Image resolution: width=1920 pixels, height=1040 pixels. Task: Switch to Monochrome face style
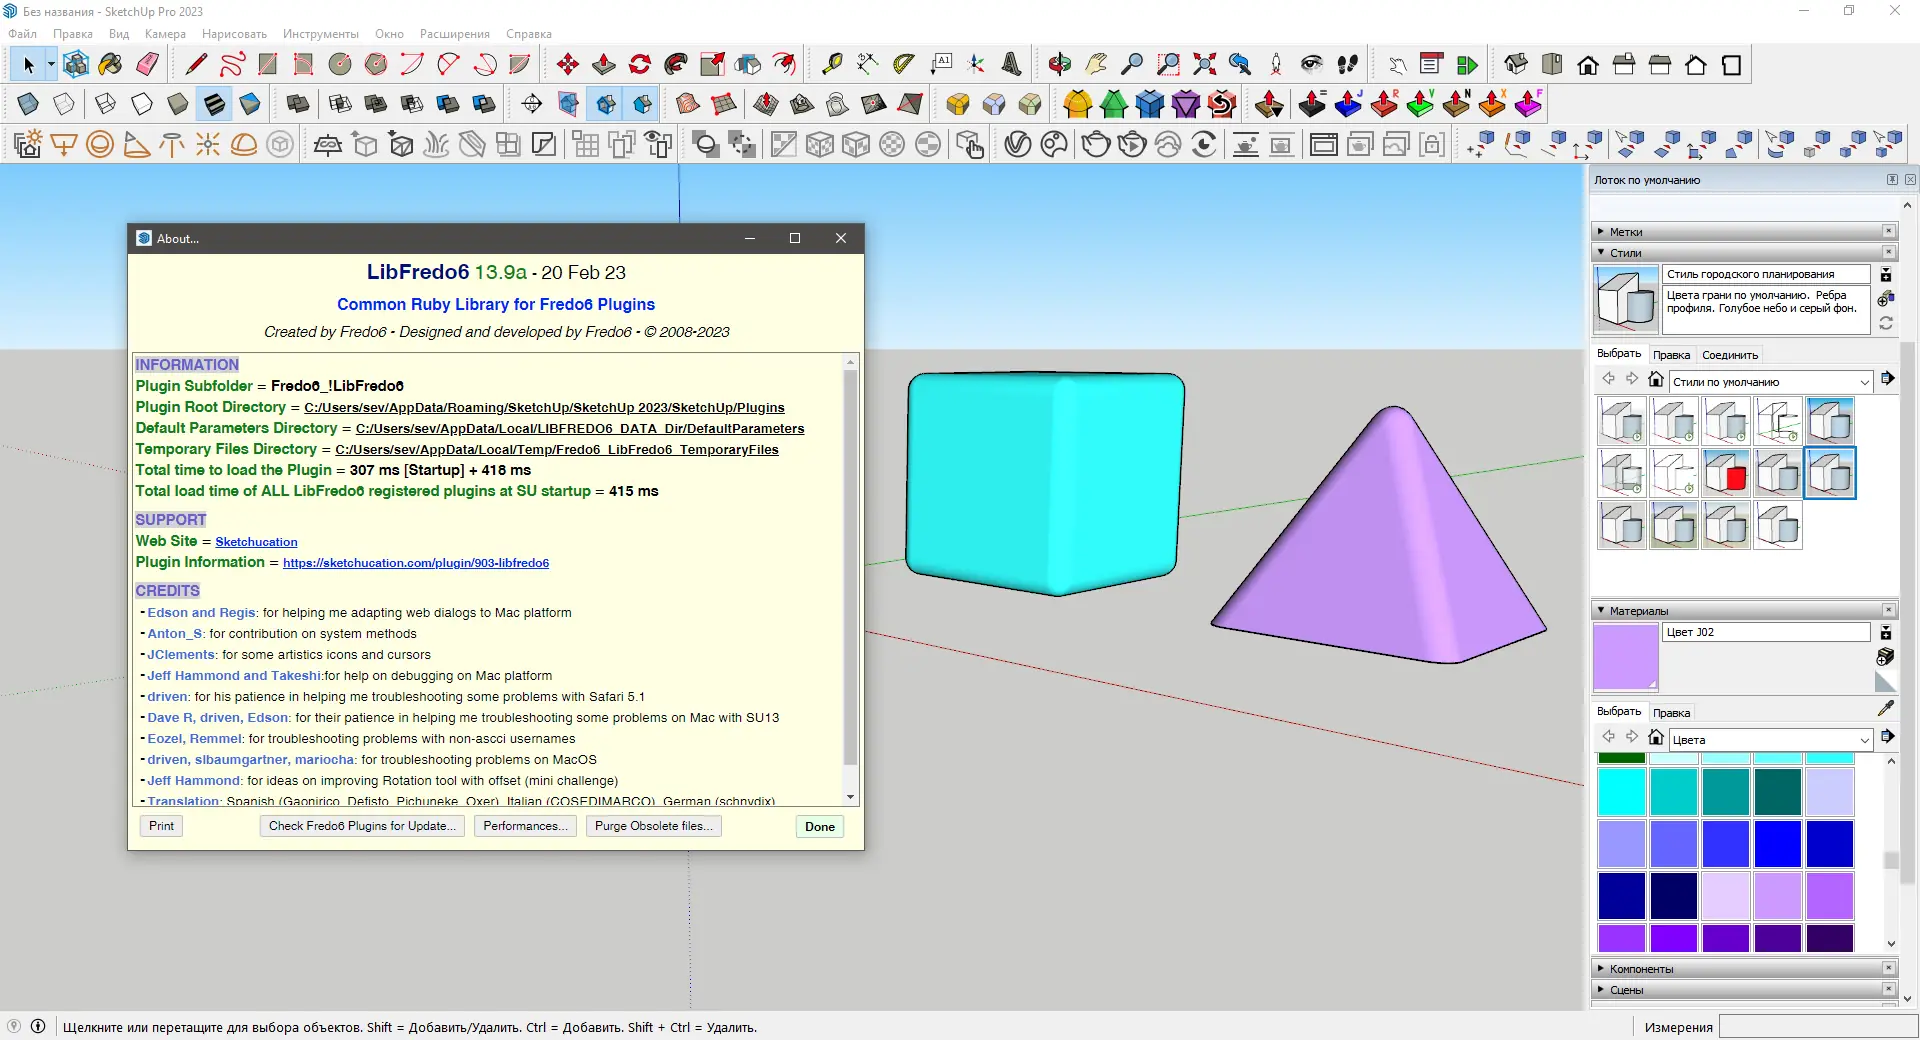point(250,104)
